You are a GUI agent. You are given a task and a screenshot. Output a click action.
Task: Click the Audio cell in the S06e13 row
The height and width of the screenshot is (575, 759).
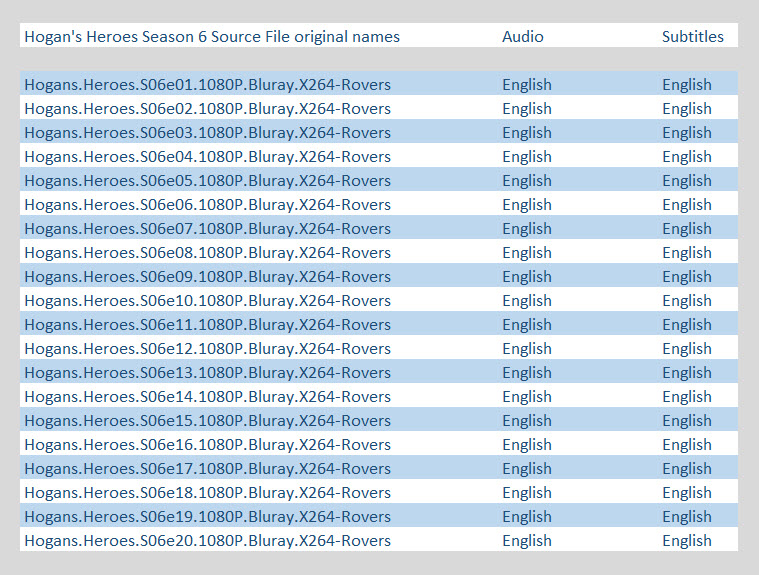tap(527, 373)
